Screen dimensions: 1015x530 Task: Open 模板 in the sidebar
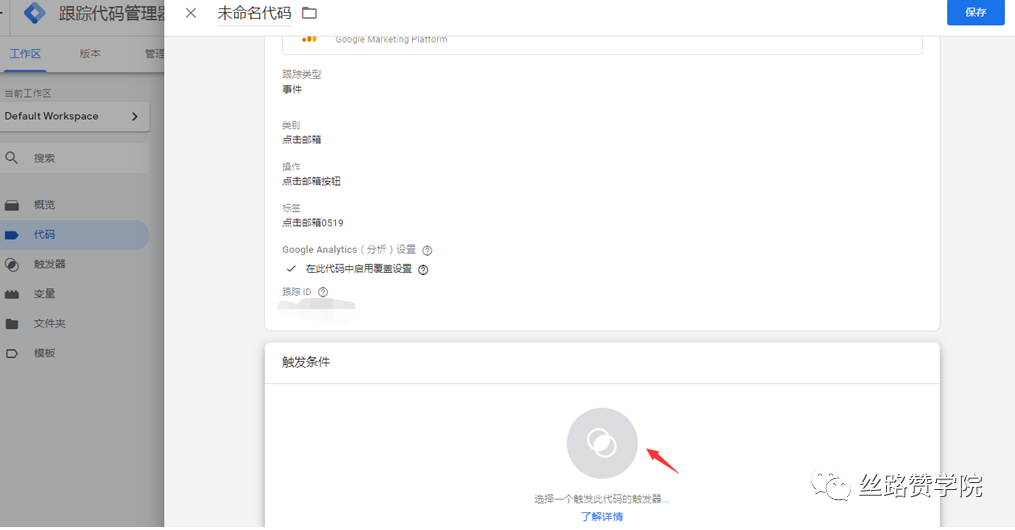[44, 353]
